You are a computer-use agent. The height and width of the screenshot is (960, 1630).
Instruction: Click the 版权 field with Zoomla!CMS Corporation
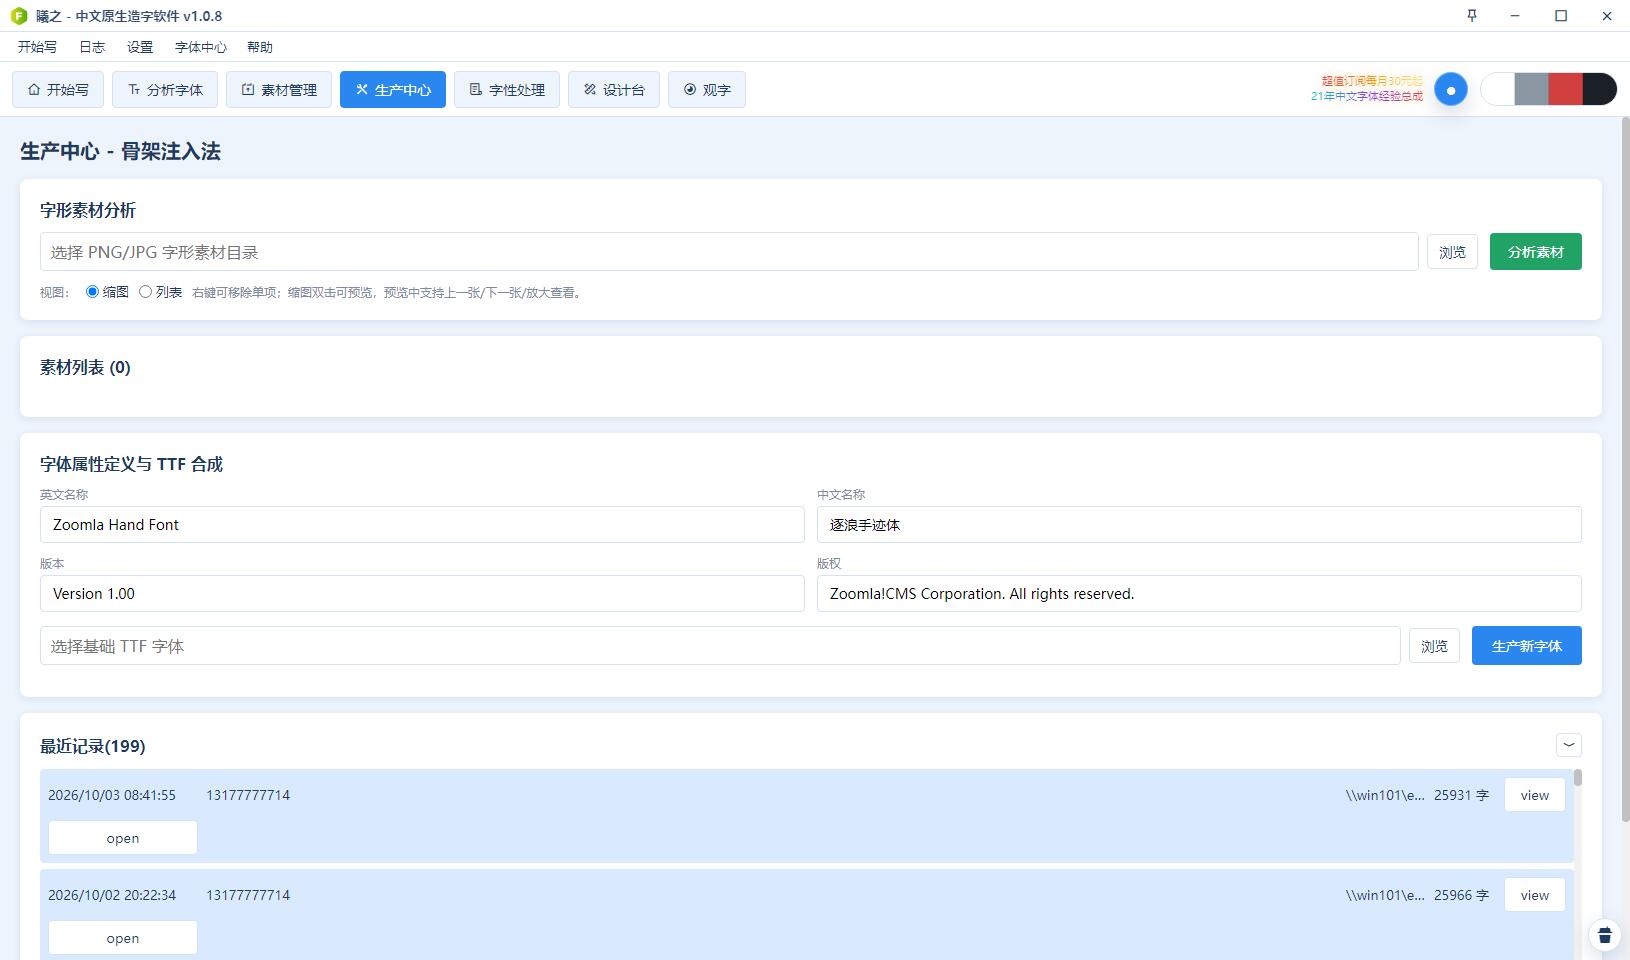[1199, 594]
